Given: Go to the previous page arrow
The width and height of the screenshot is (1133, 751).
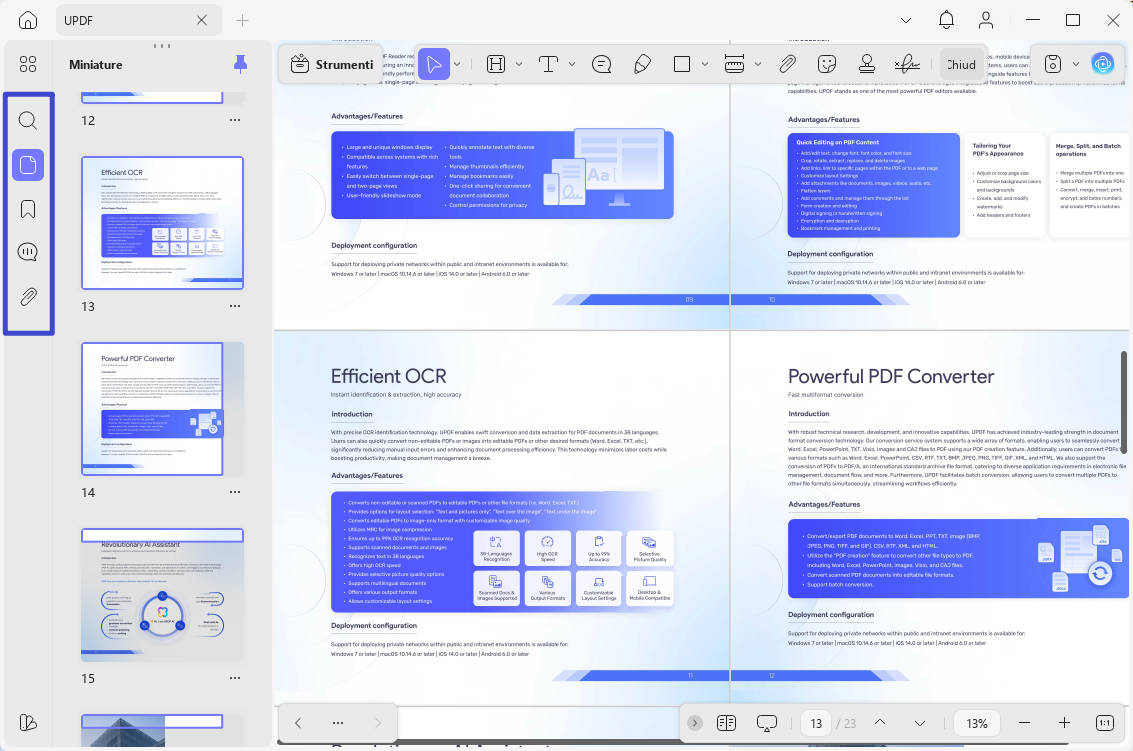Looking at the screenshot, I should 880,723.
